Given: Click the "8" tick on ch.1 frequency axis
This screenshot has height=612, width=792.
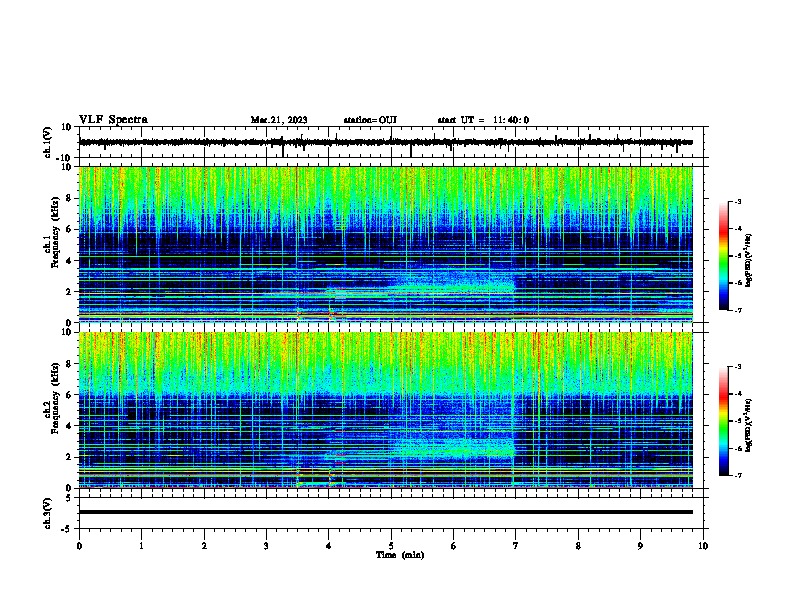Looking at the screenshot, I should click(70, 198).
